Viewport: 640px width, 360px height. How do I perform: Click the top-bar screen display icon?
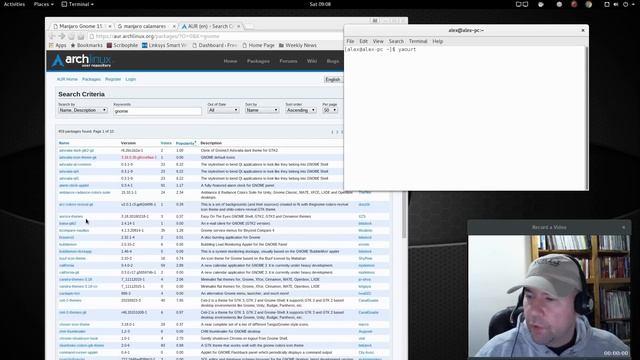(522, 4)
